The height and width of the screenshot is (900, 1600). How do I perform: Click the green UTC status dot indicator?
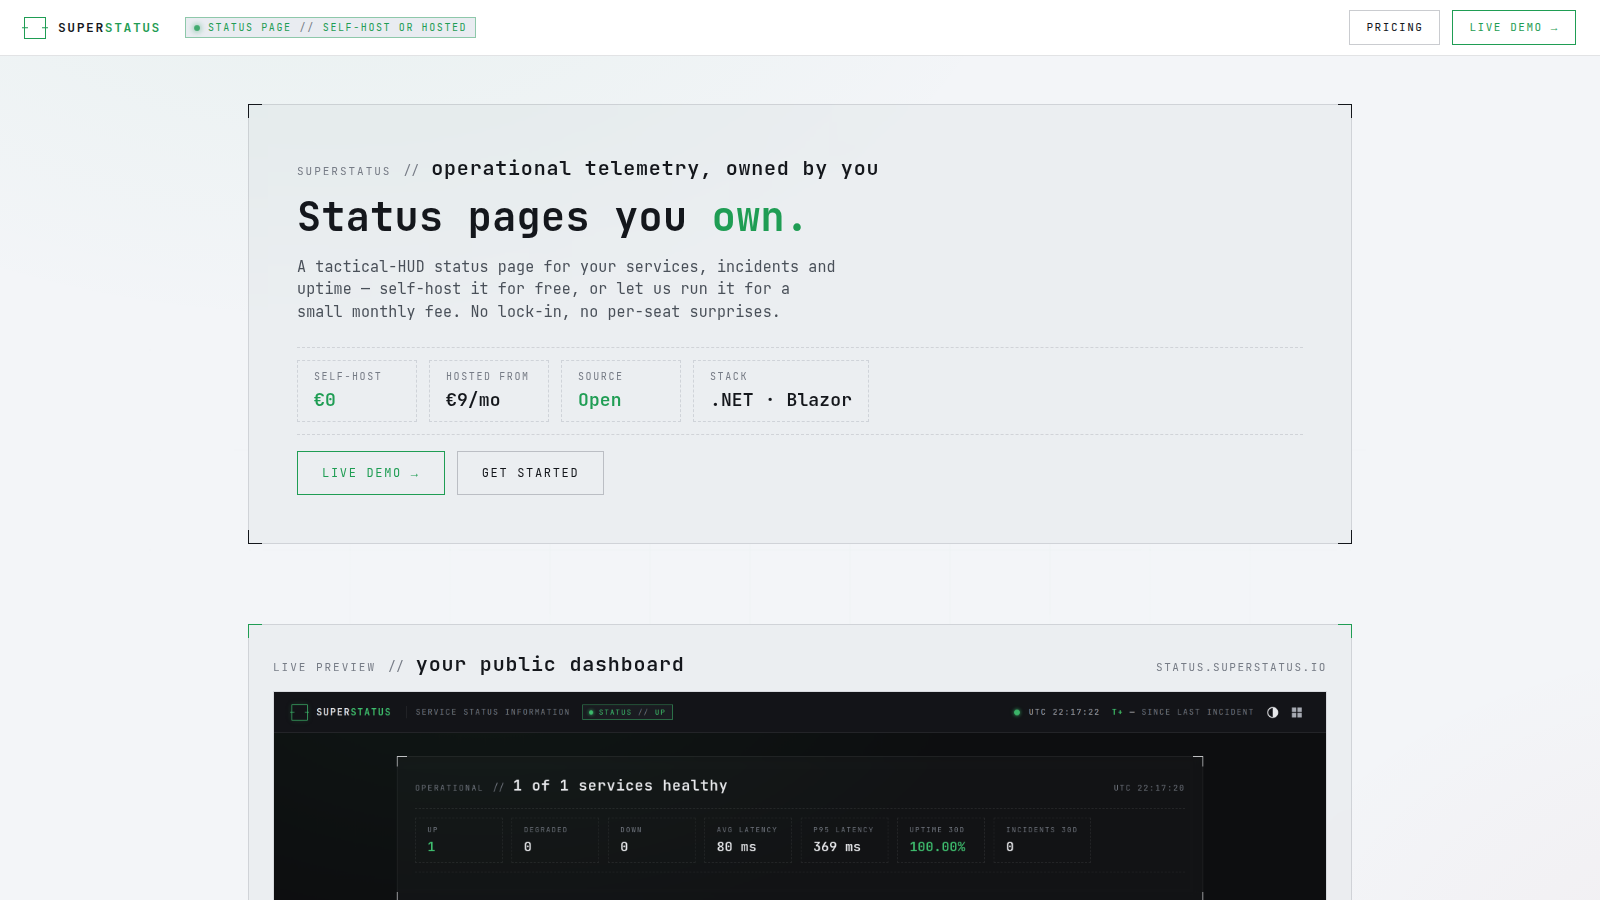[1017, 712]
